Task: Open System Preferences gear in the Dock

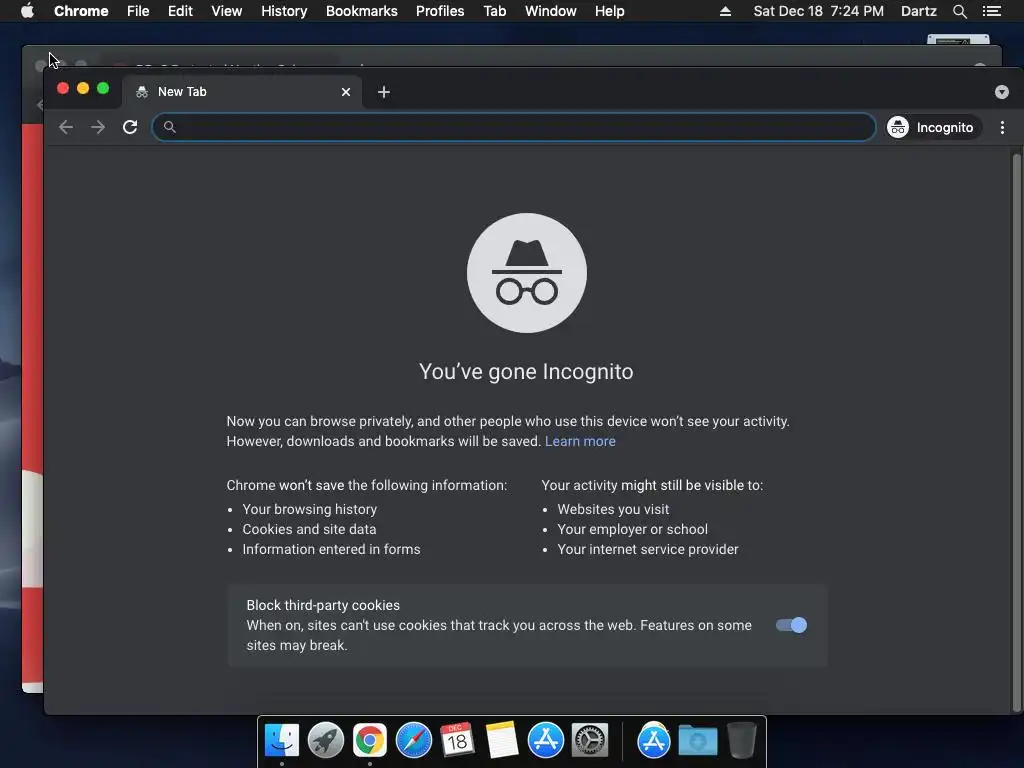Action: 590,740
